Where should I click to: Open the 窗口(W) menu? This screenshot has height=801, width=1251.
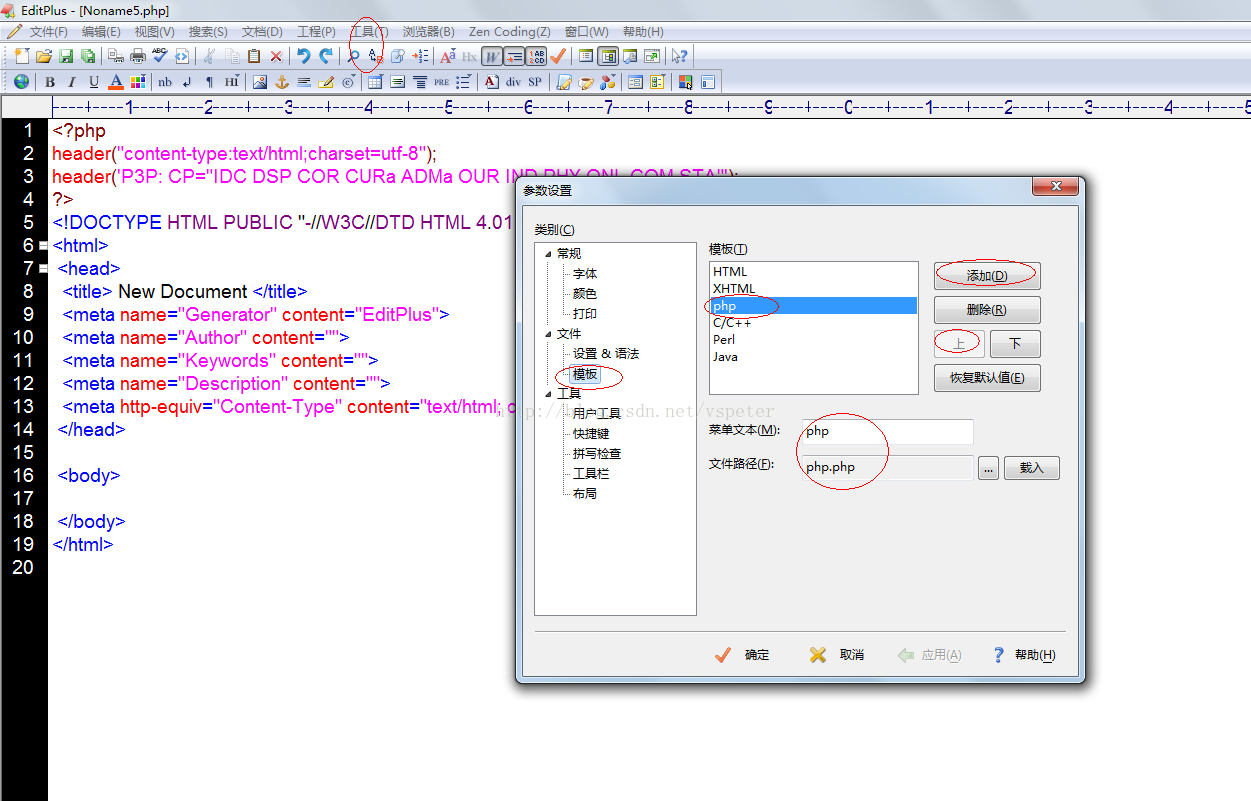tap(586, 32)
